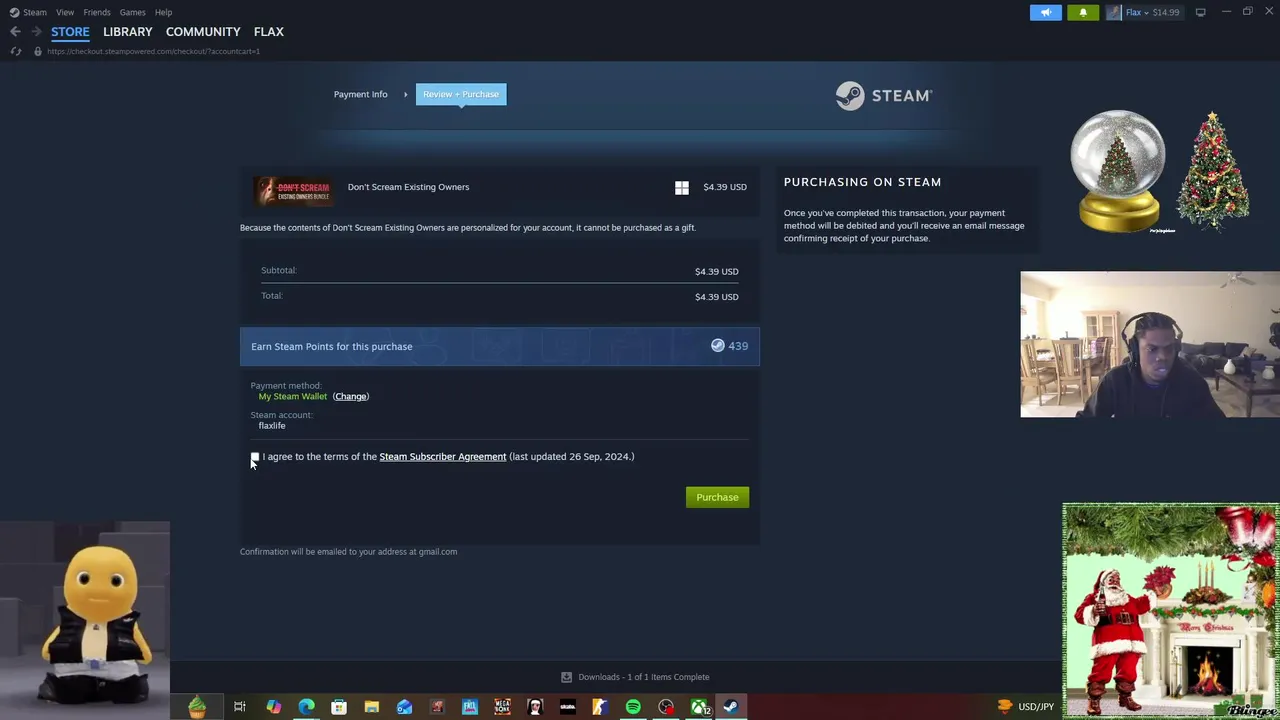Go to the Payment Info step
The height and width of the screenshot is (720, 1280).
360,94
